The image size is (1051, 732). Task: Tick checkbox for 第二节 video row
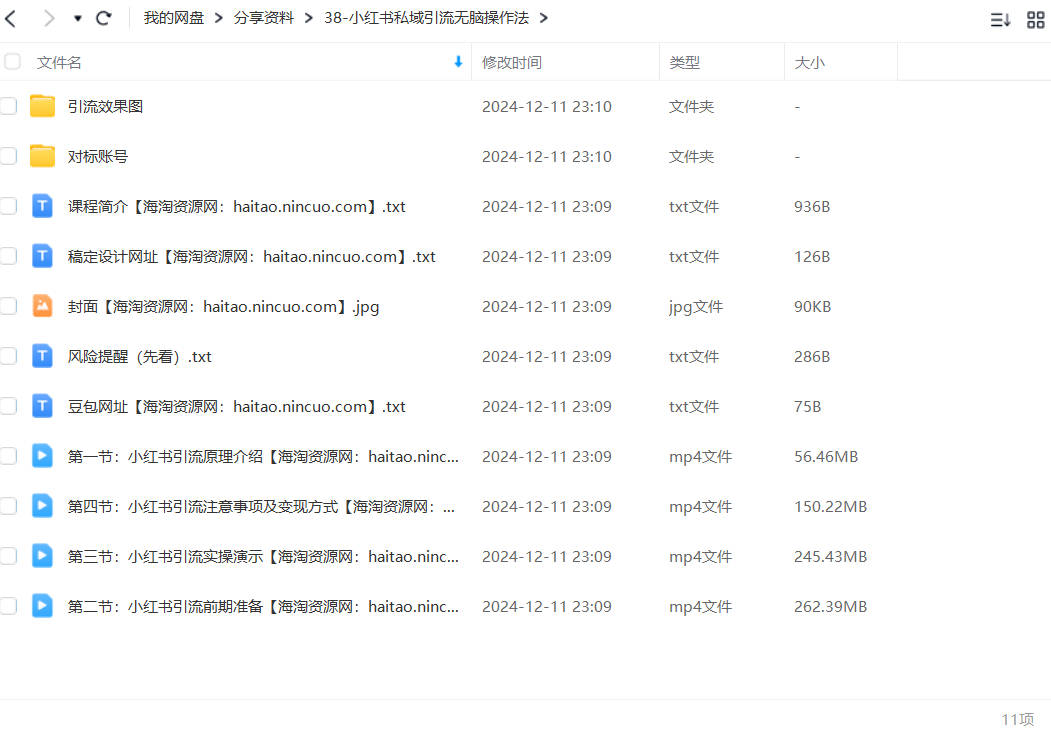8,606
